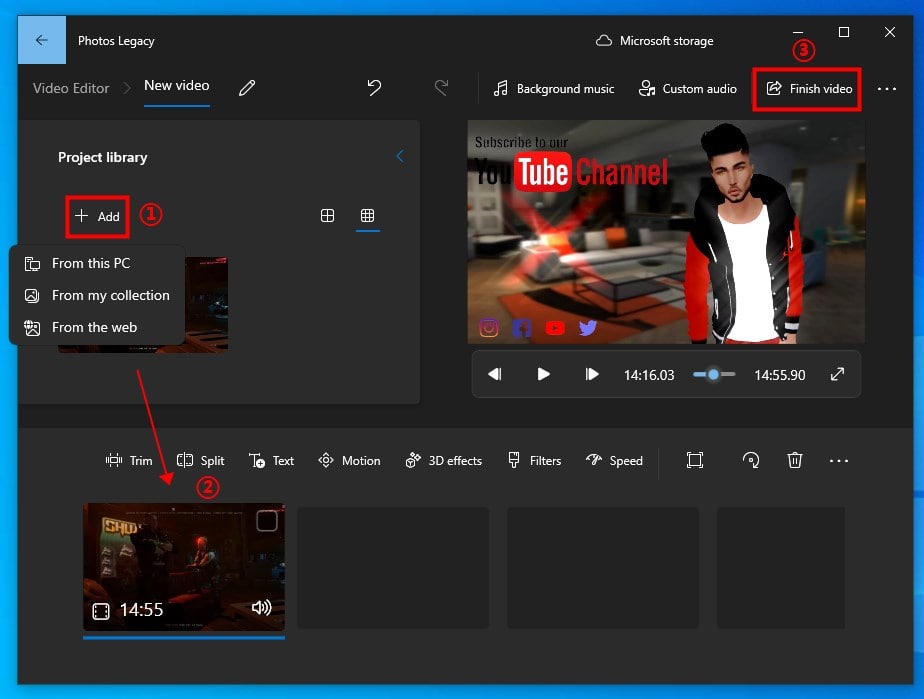The height and width of the screenshot is (699, 924).
Task: Rotate the clip with rotate icon
Action: 750,460
